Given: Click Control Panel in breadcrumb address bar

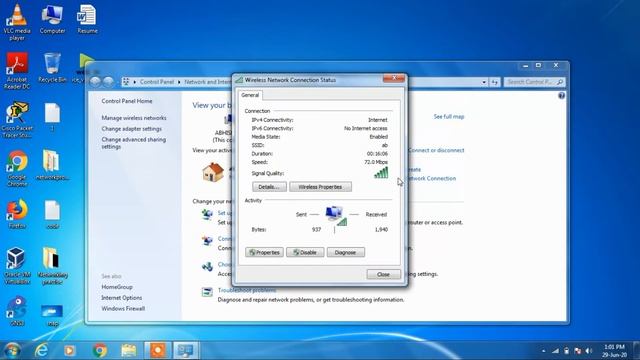Looking at the screenshot, I should pos(157,82).
